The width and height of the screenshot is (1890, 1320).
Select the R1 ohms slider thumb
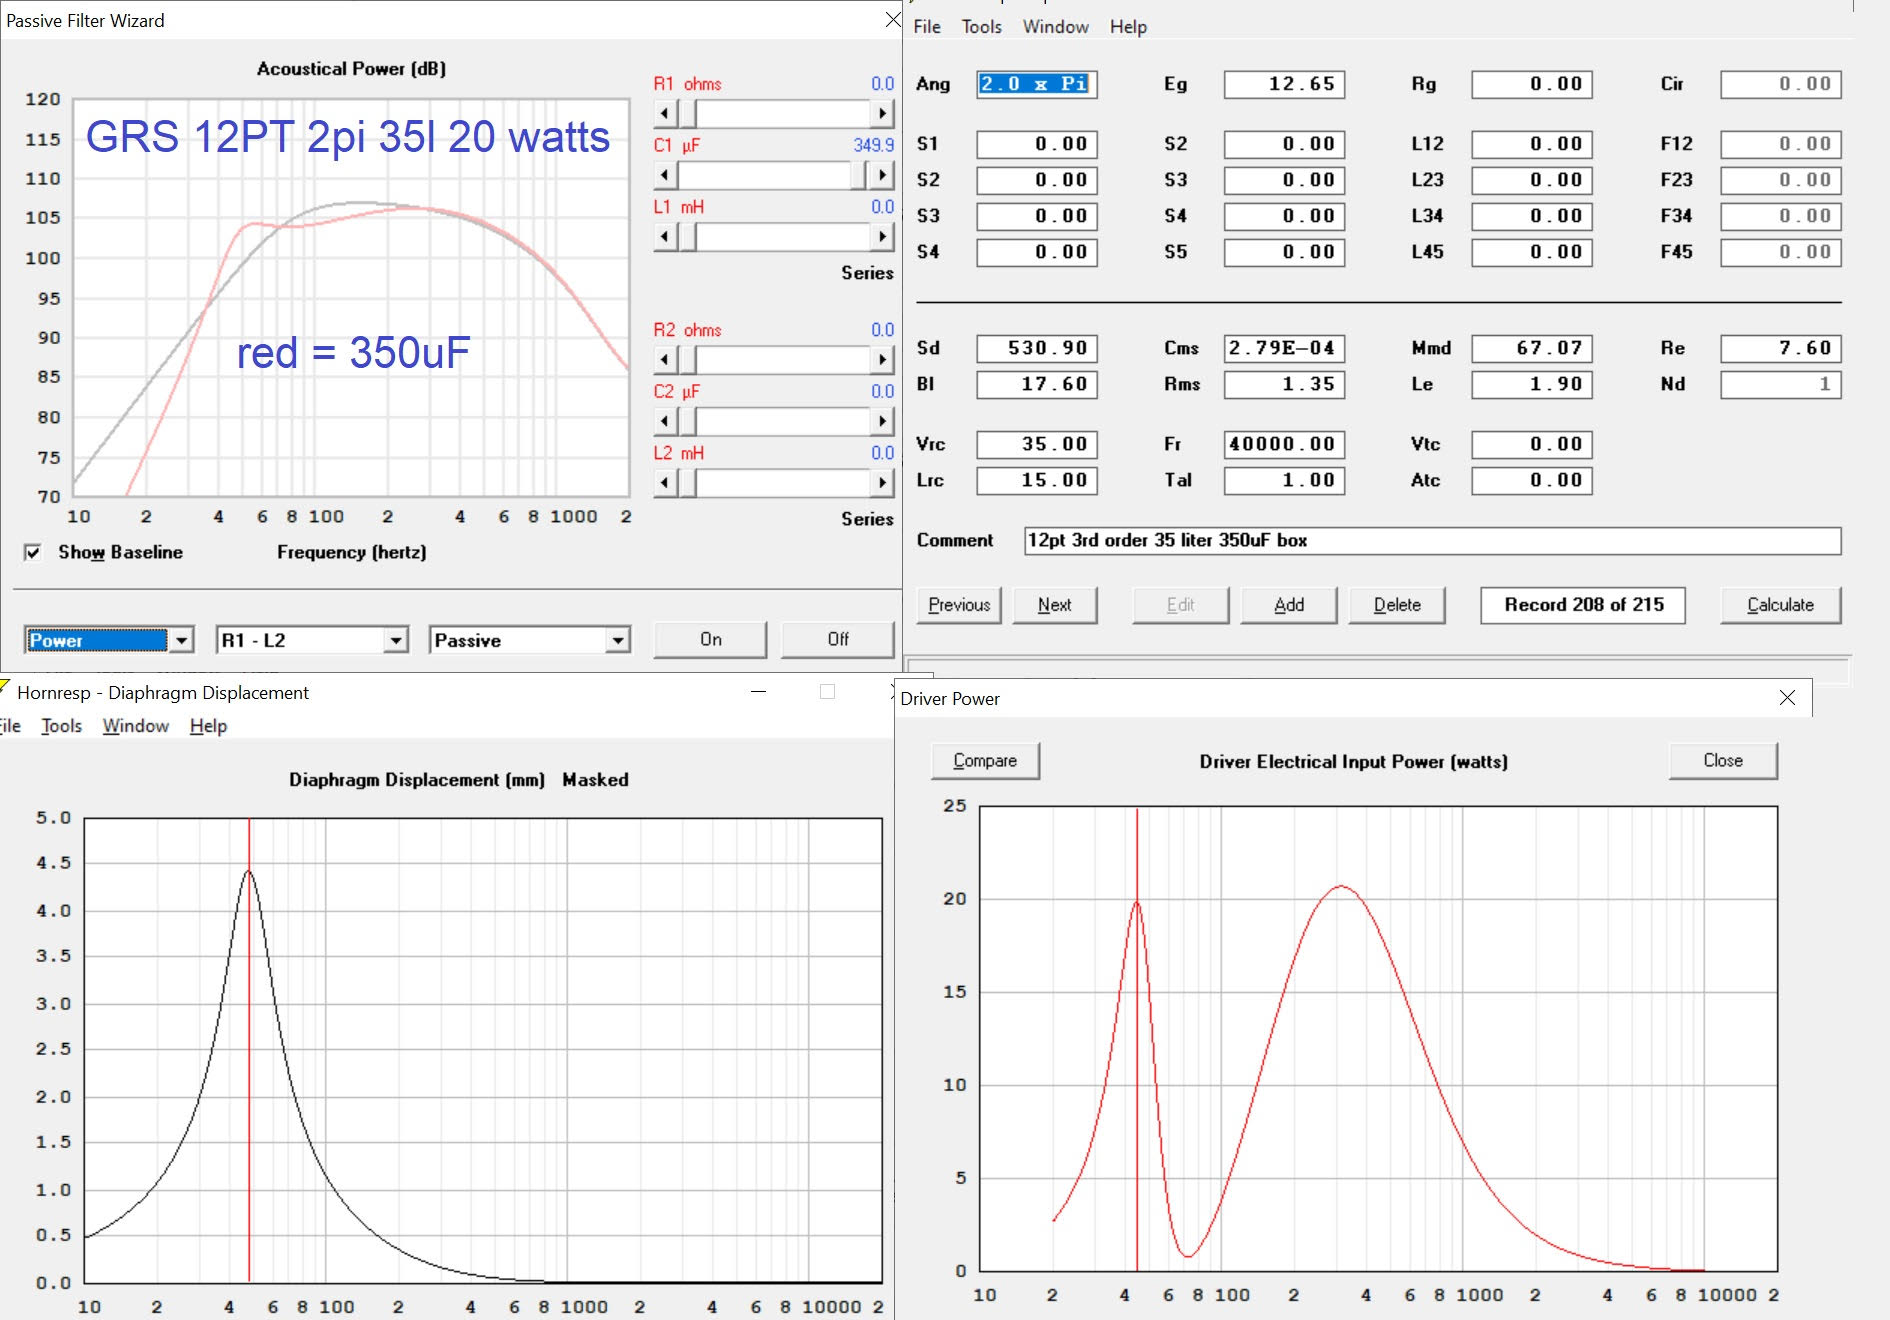(x=687, y=113)
